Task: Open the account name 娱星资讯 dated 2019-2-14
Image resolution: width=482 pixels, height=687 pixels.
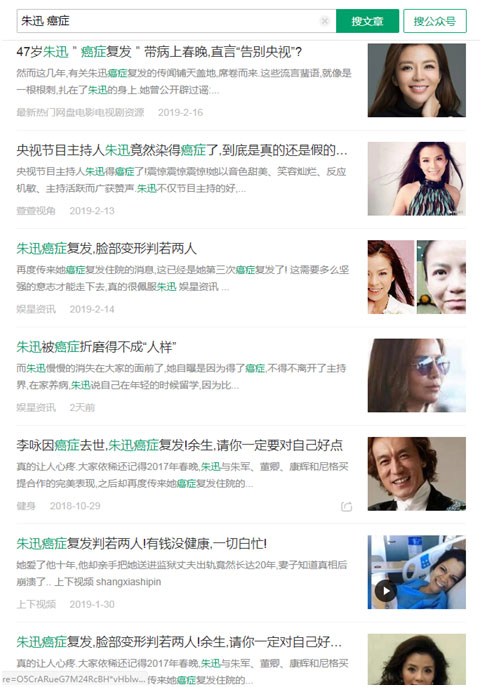Action: click(x=36, y=309)
